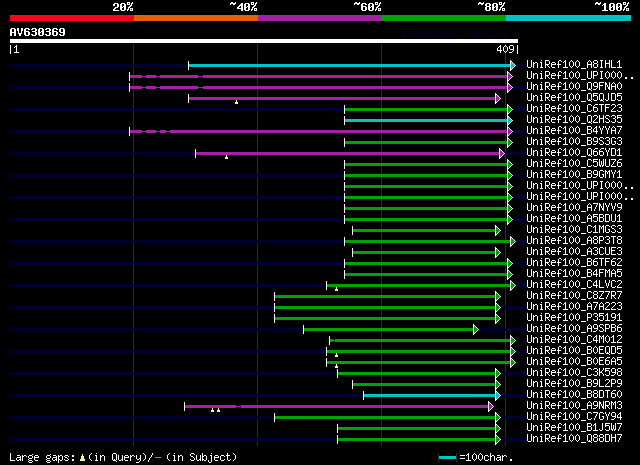Image resolution: width=640 pixels, height=465 pixels.
Task: Open hit UniRef100_Q5QJD5
Action: tap(574, 98)
